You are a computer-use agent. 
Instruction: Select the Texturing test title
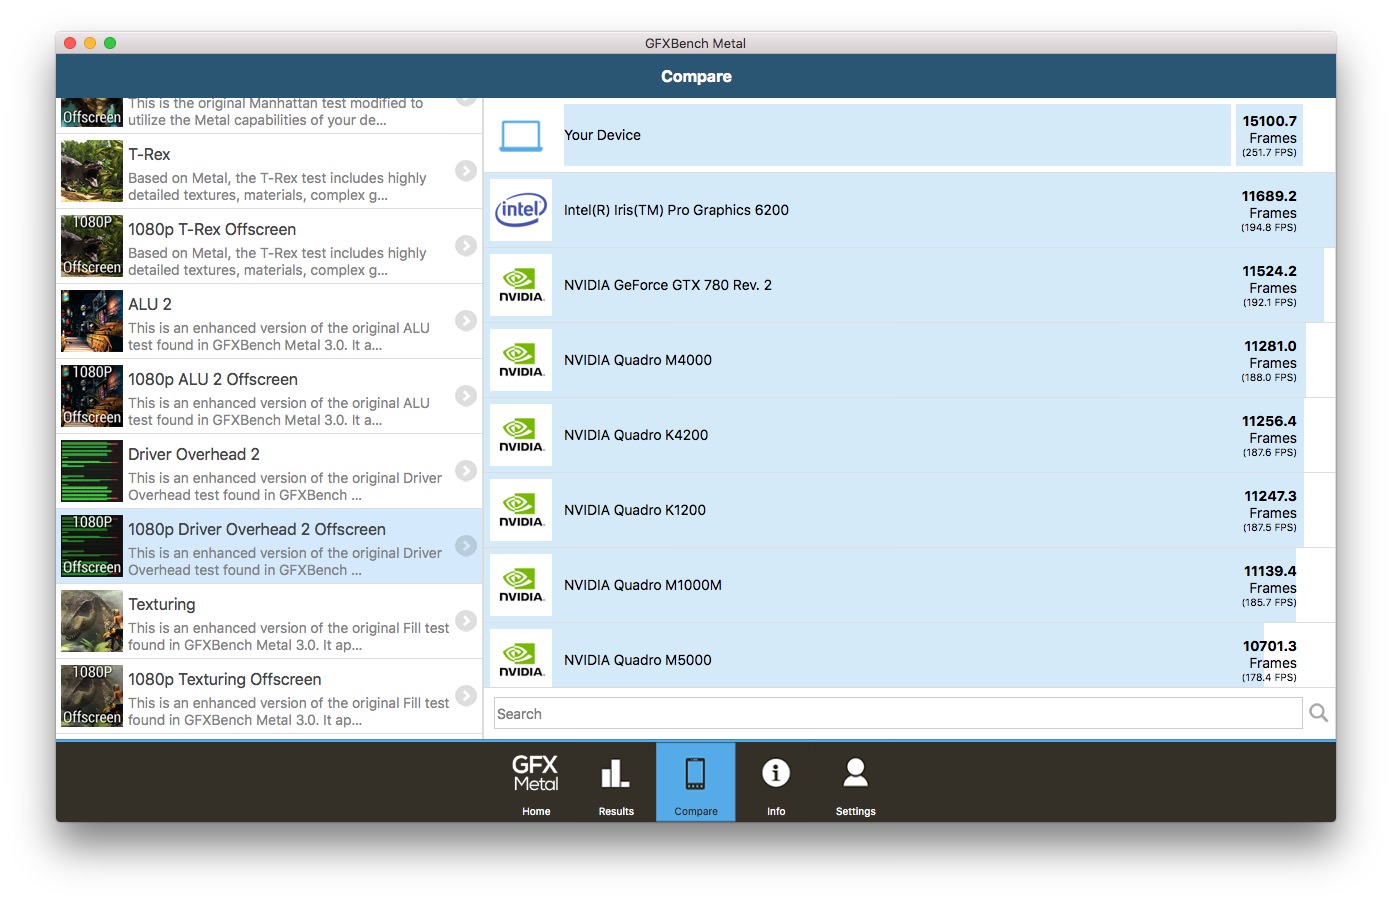point(162,605)
